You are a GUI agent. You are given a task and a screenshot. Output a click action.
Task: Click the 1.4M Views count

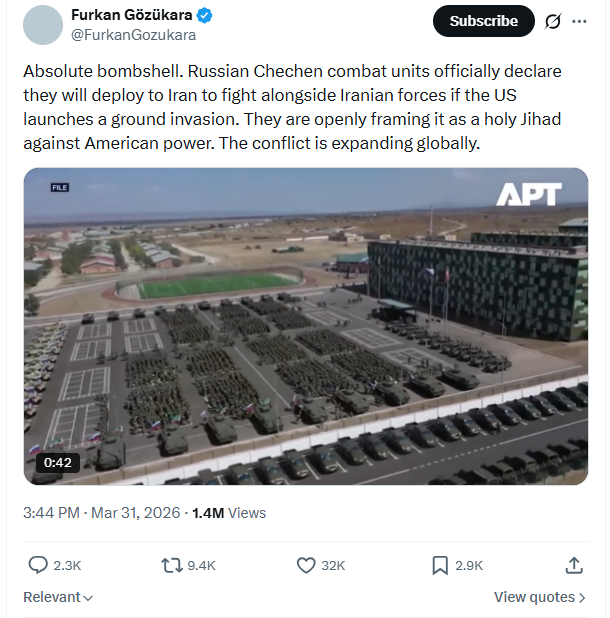[228, 513]
